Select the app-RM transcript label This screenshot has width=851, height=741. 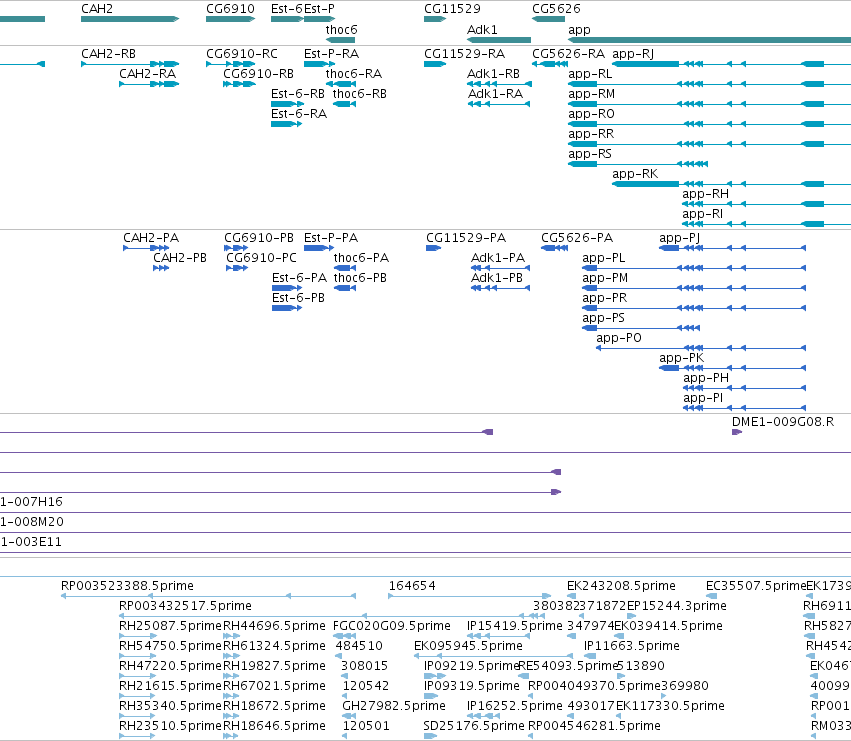pos(591,94)
